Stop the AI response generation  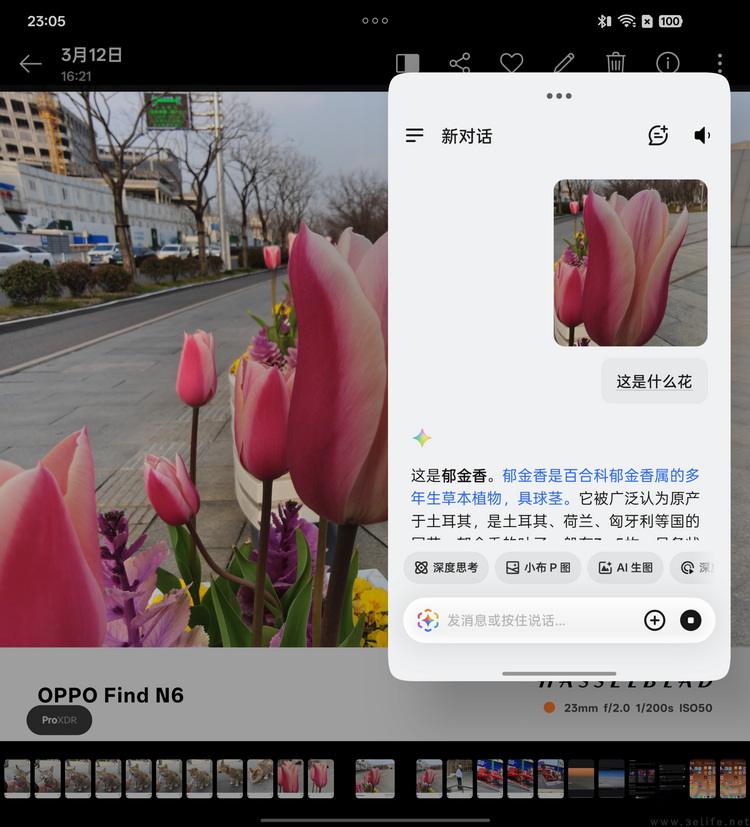coord(691,621)
